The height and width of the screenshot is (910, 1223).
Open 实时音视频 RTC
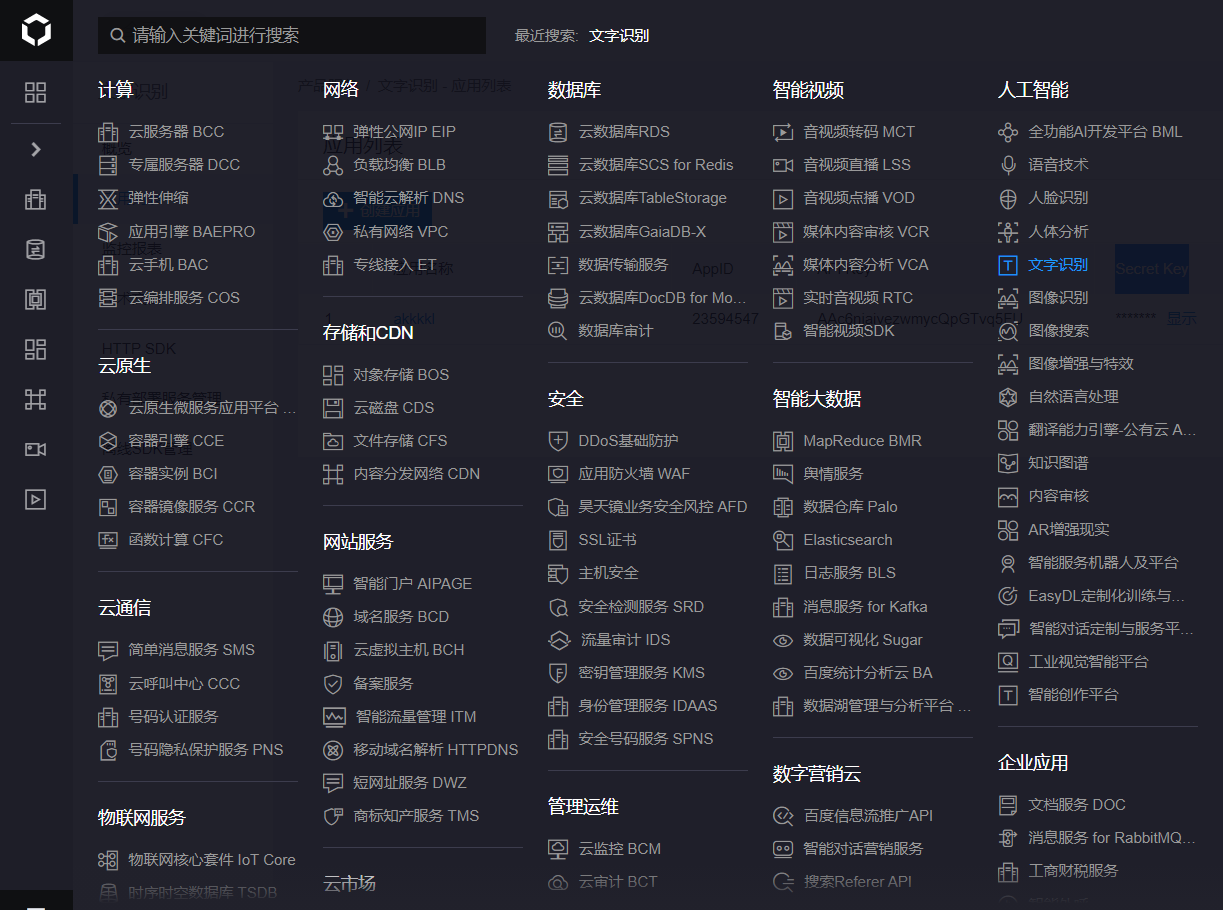858,298
